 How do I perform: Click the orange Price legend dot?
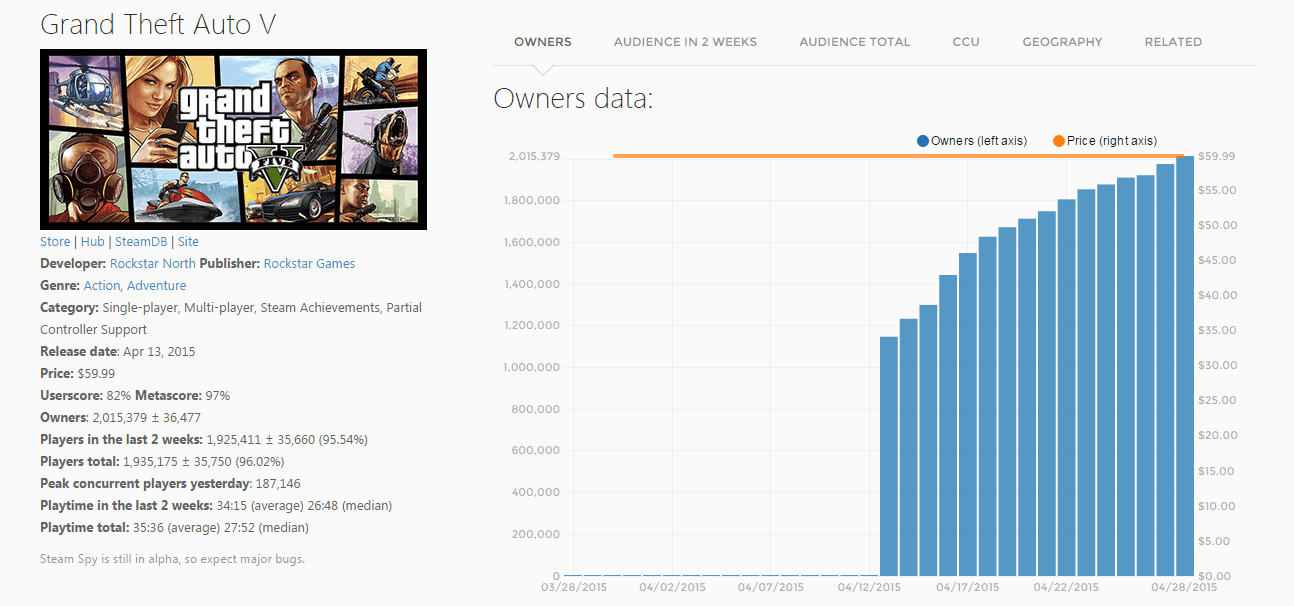[x=1057, y=140]
